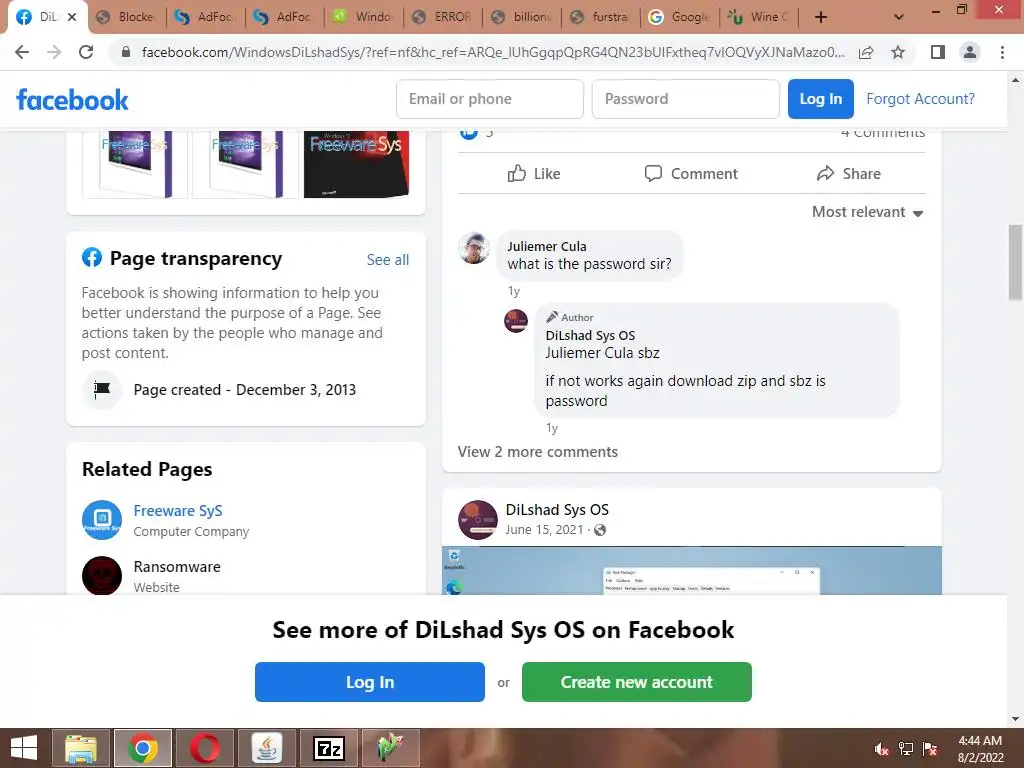Close the active DiLshad Facebook tab

[72, 17]
